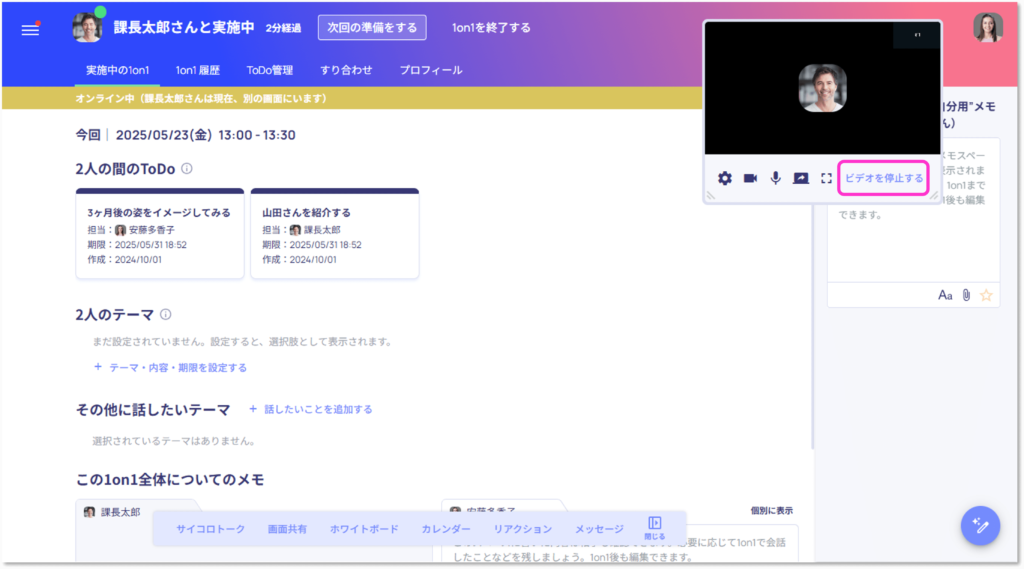Open my profile avatar at top right
Image resolution: width=1024 pixels, height=569 pixels.
988,27
